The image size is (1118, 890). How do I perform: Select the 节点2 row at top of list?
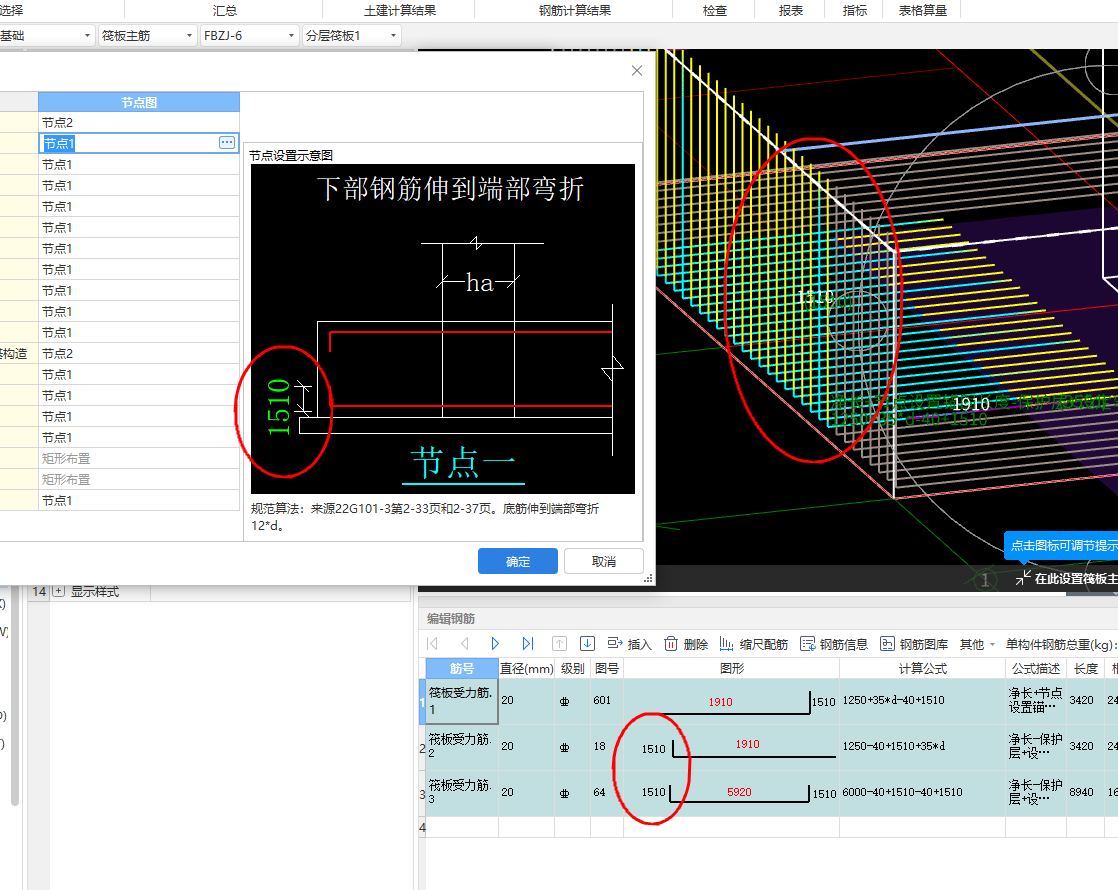click(x=138, y=122)
